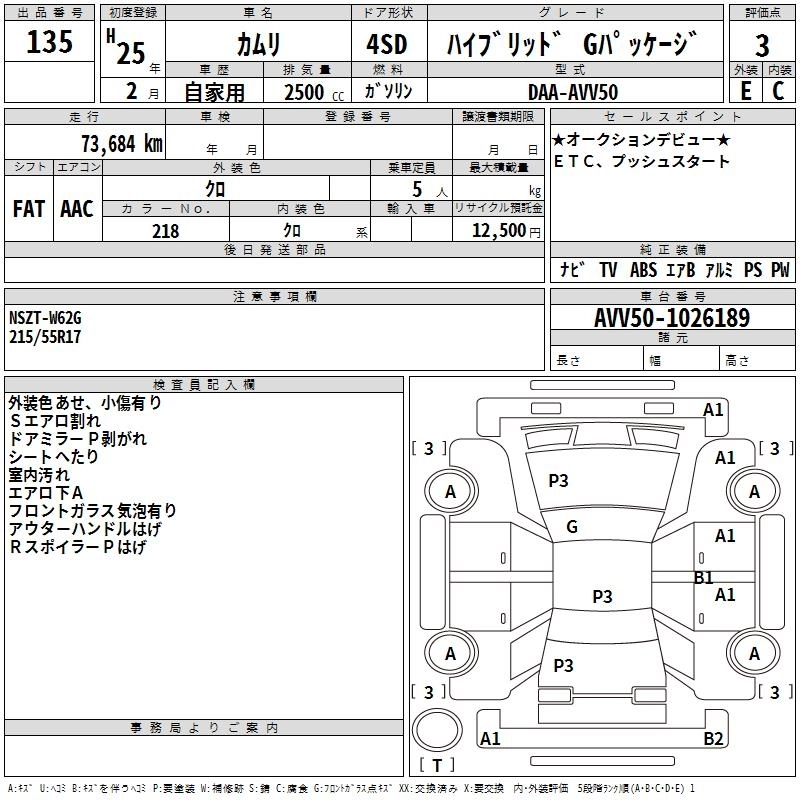The height and width of the screenshot is (800, 800).
Task: Click the P3 mark on the car roof
Action: [602, 597]
